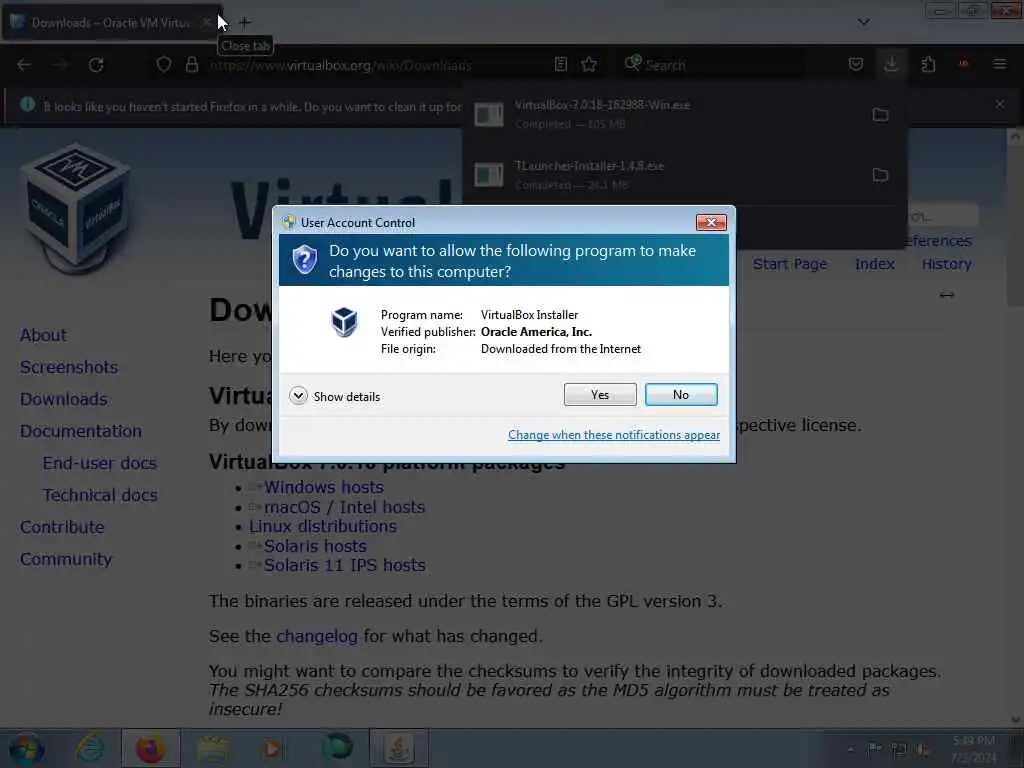The width and height of the screenshot is (1024, 768).
Task: Open Contribute sidebar link
Action: (62, 527)
